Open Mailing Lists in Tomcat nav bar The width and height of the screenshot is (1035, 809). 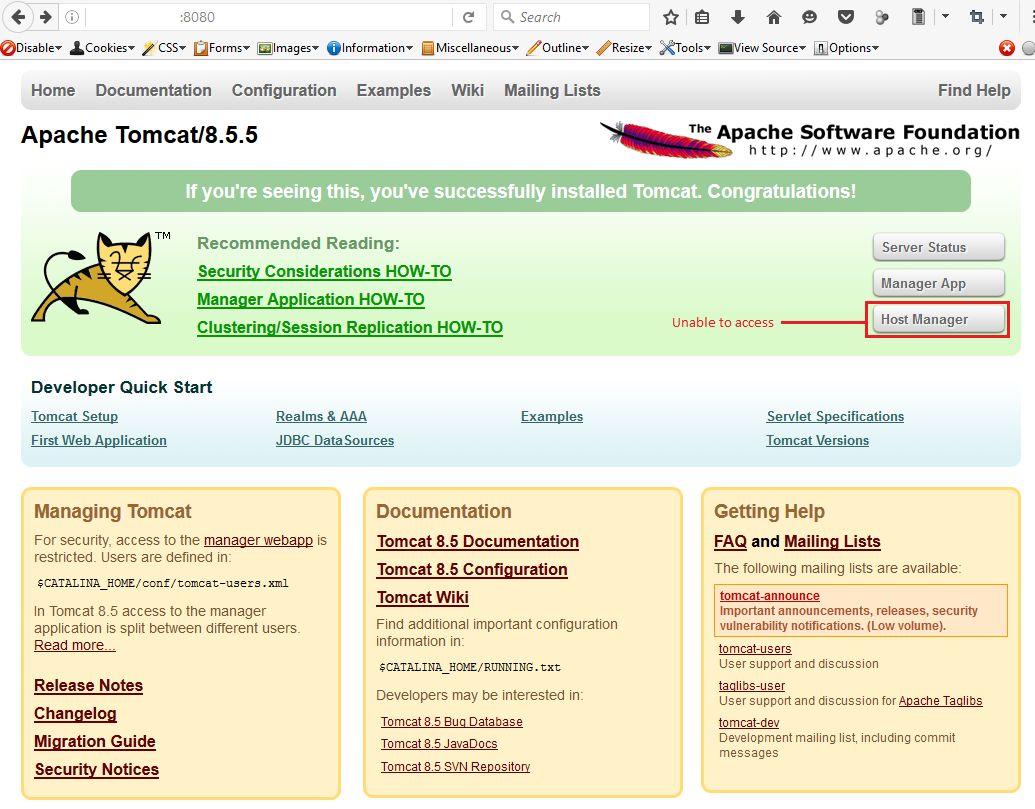click(x=552, y=90)
